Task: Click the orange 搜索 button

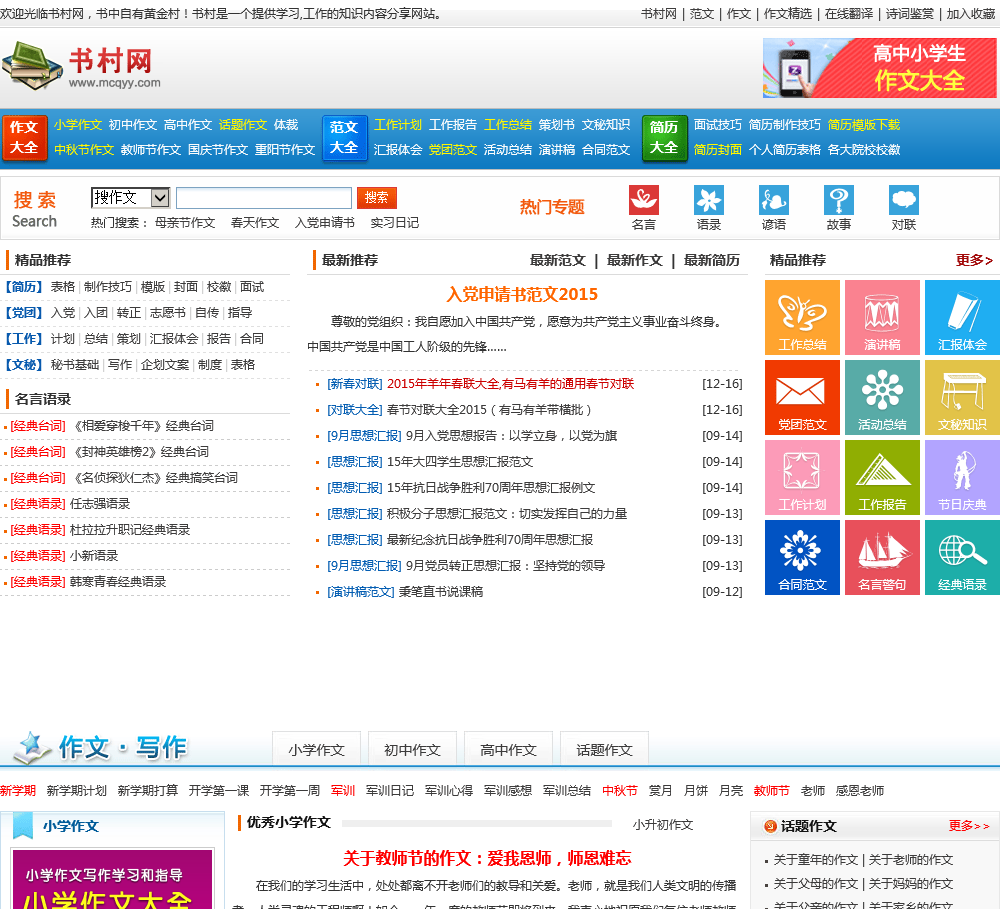Action: point(376,198)
